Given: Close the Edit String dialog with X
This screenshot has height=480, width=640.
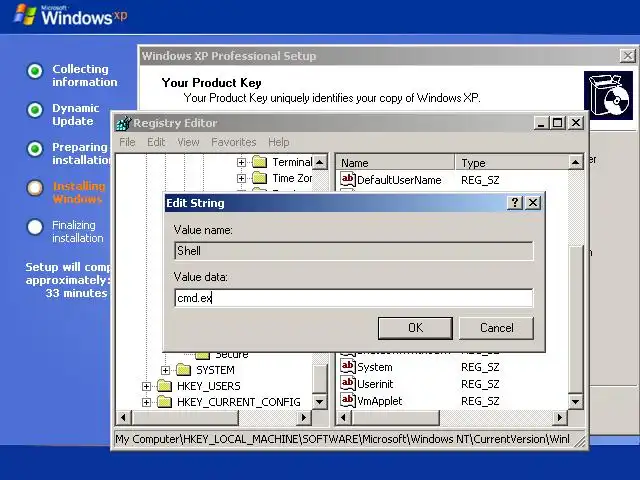Looking at the screenshot, I should pos(533,202).
